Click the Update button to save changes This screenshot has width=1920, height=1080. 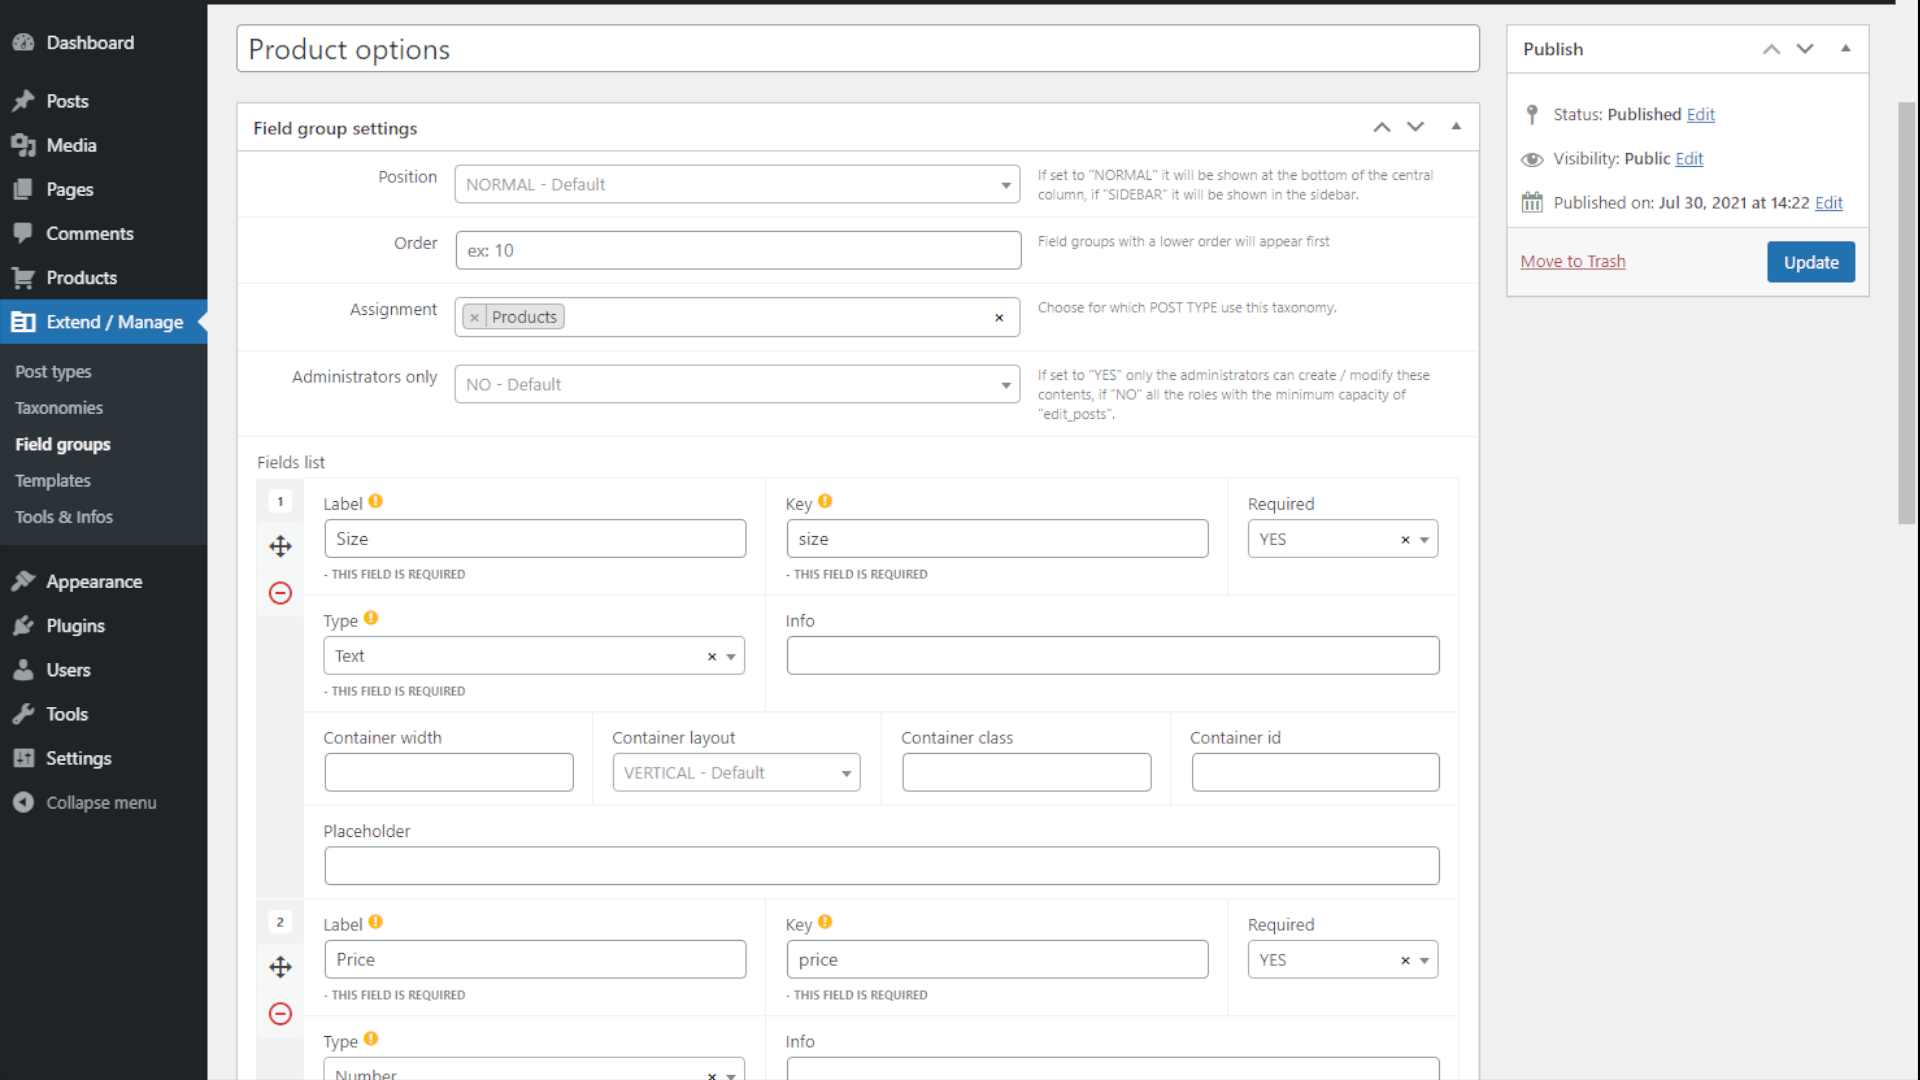[x=1811, y=261]
